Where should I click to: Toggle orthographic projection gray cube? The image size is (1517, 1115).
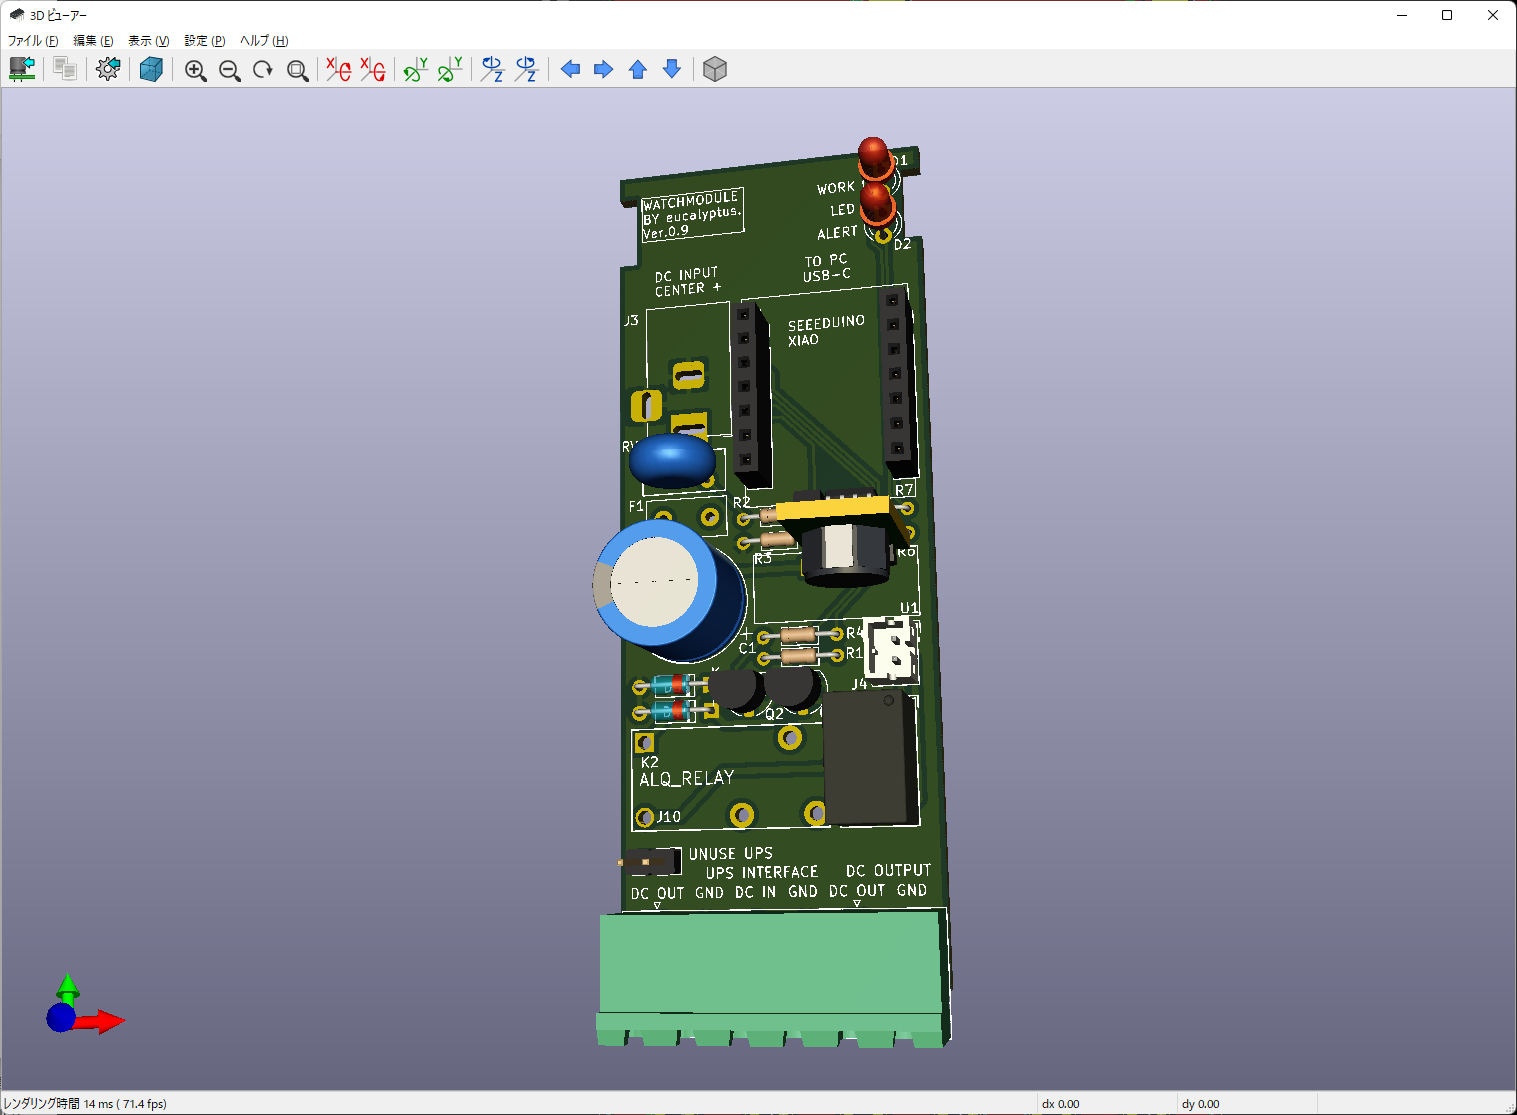[x=714, y=69]
